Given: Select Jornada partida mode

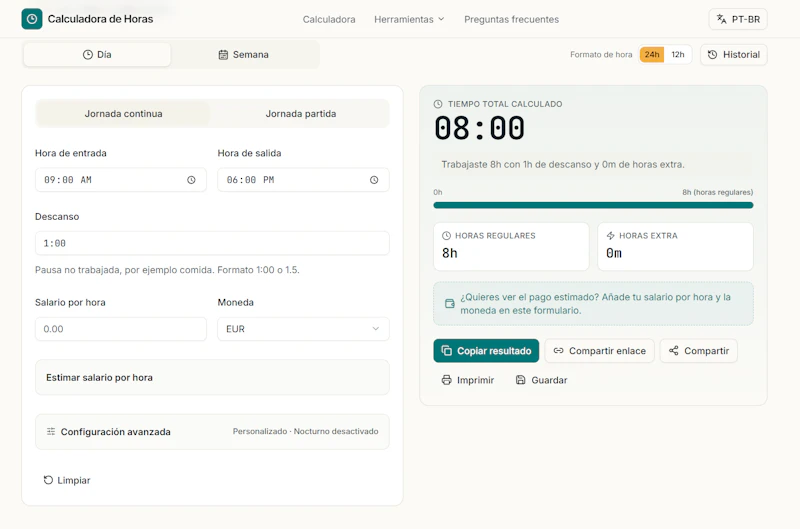Looking at the screenshot, I should [x=301, y=114].
